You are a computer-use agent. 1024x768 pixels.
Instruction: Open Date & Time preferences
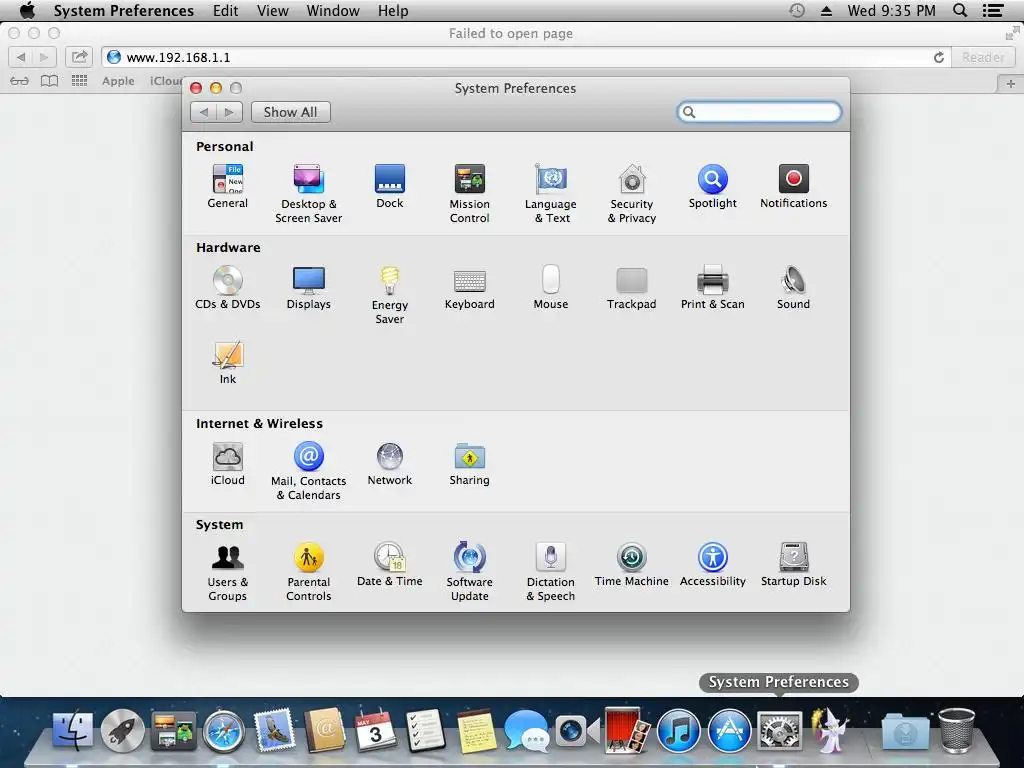click(x=390, y=565)
